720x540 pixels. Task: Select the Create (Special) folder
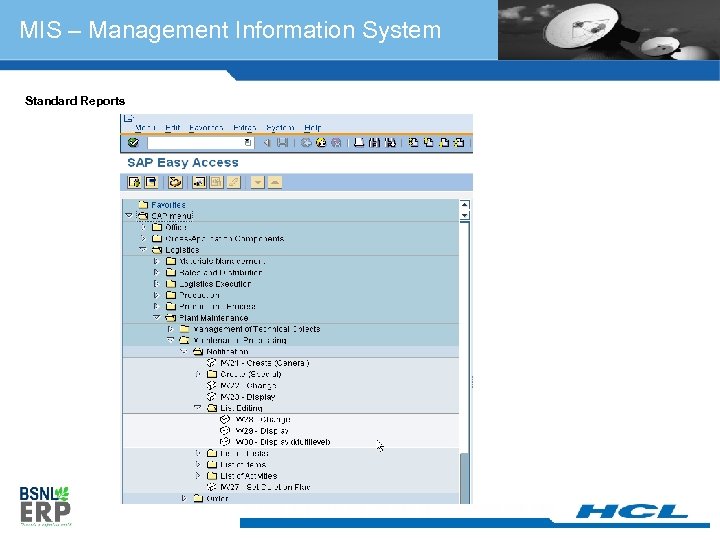pyautogui.click(x=250, y=374)
